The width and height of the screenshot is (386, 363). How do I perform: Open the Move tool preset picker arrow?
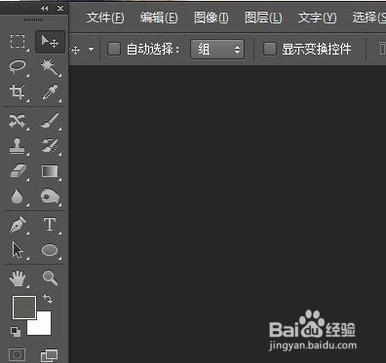(x=91, y=50)
